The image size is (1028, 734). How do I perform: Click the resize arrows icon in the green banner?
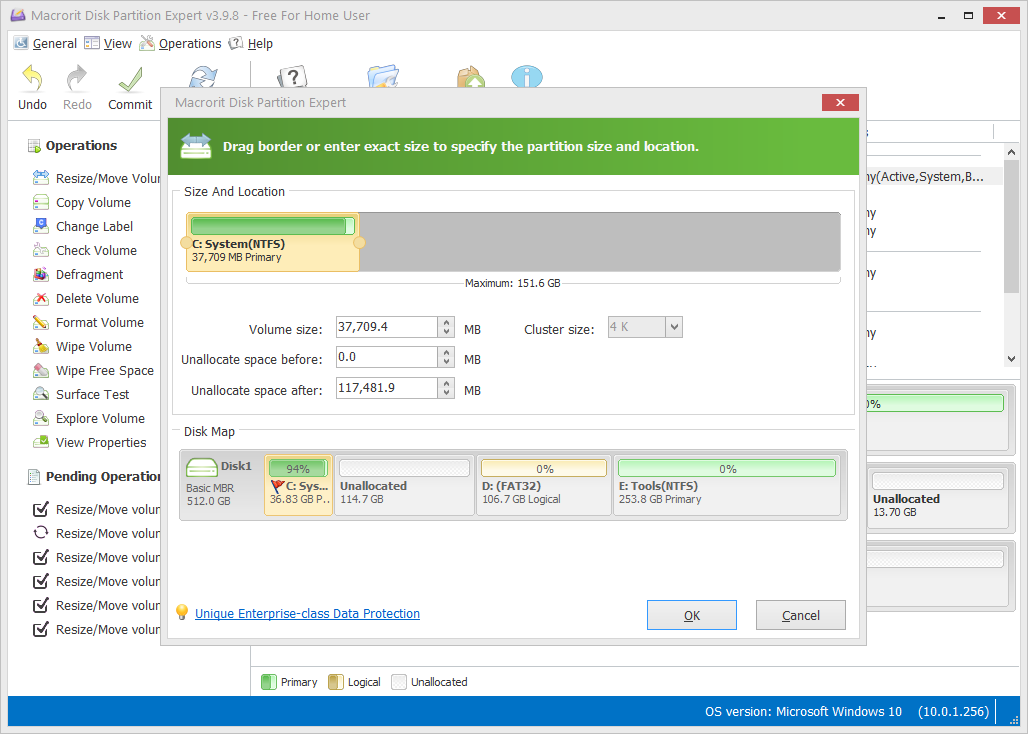click(196, 146)
